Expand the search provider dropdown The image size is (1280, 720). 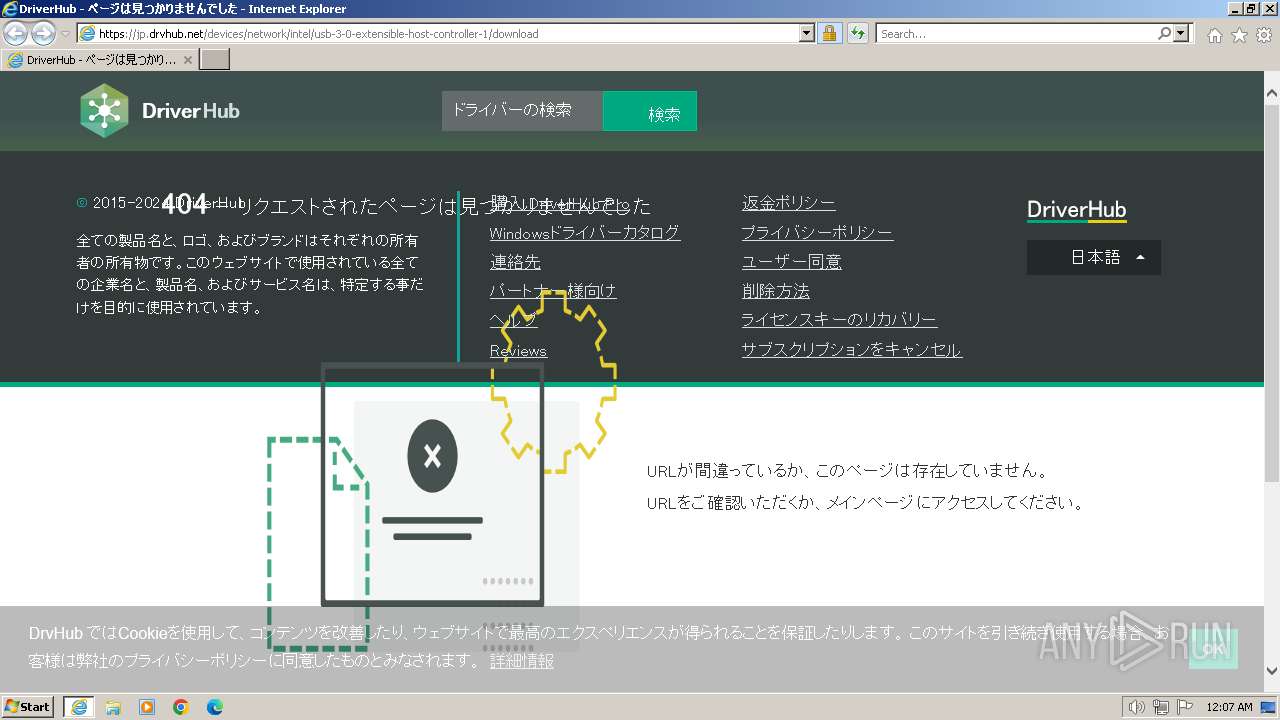1183,33
